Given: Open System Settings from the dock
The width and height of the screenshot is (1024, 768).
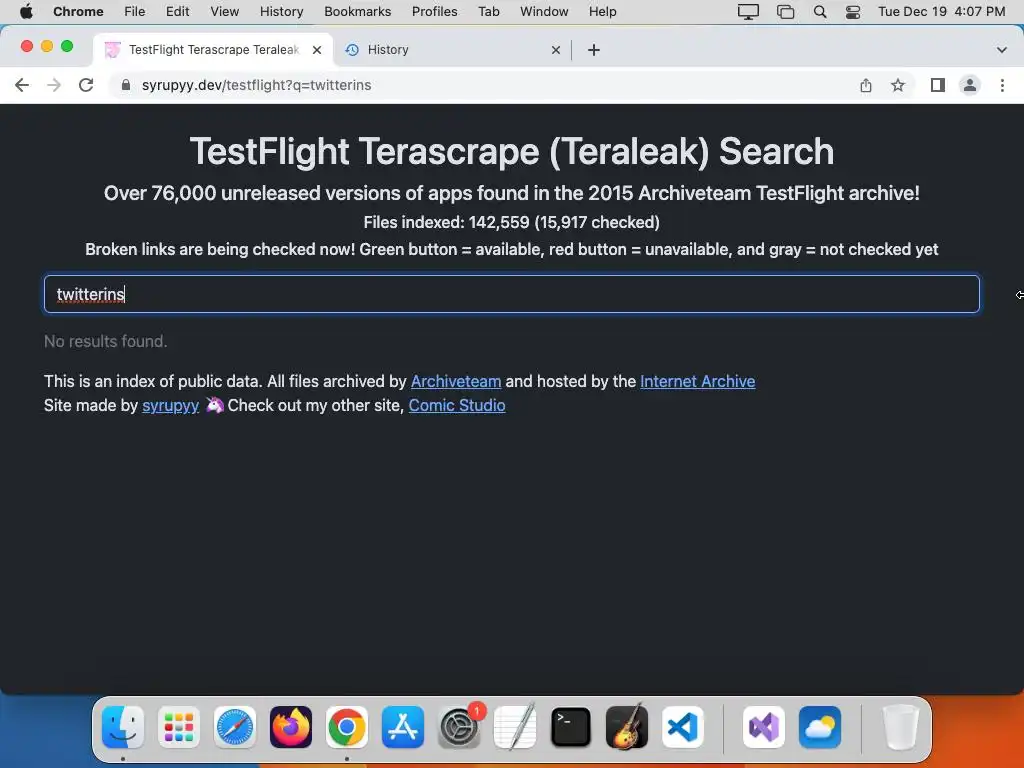Looking at the screenshot, I should click(x=459, y=727).
